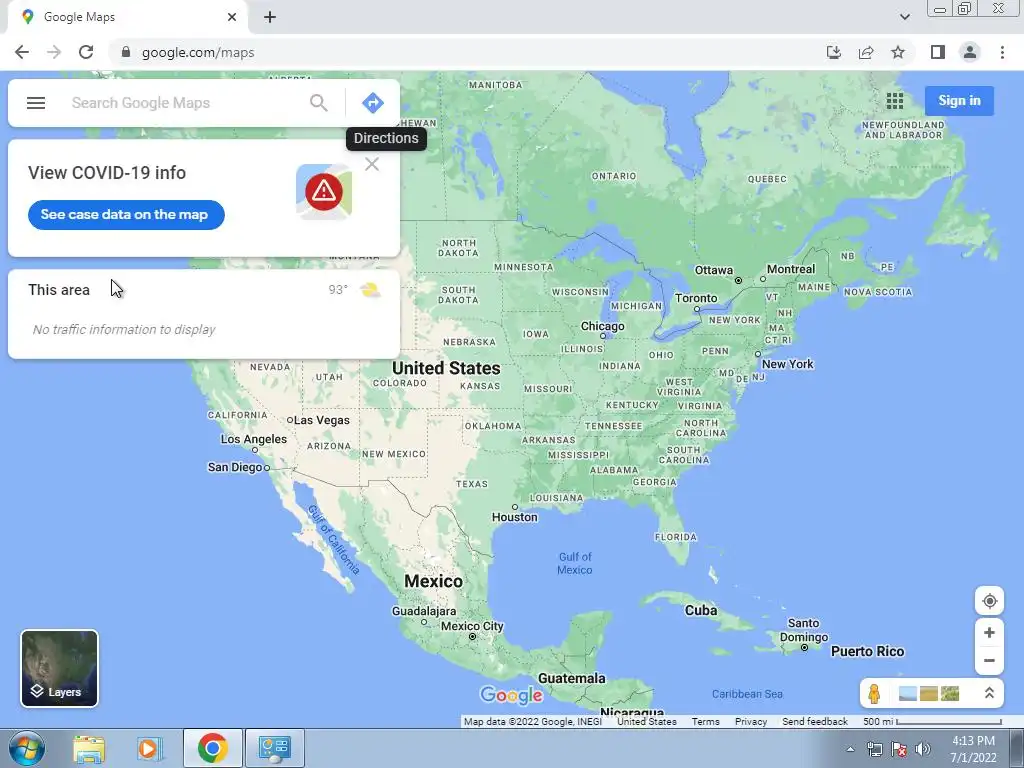
Task: Click the install app icon in address bar
Action: coord(834,52)
